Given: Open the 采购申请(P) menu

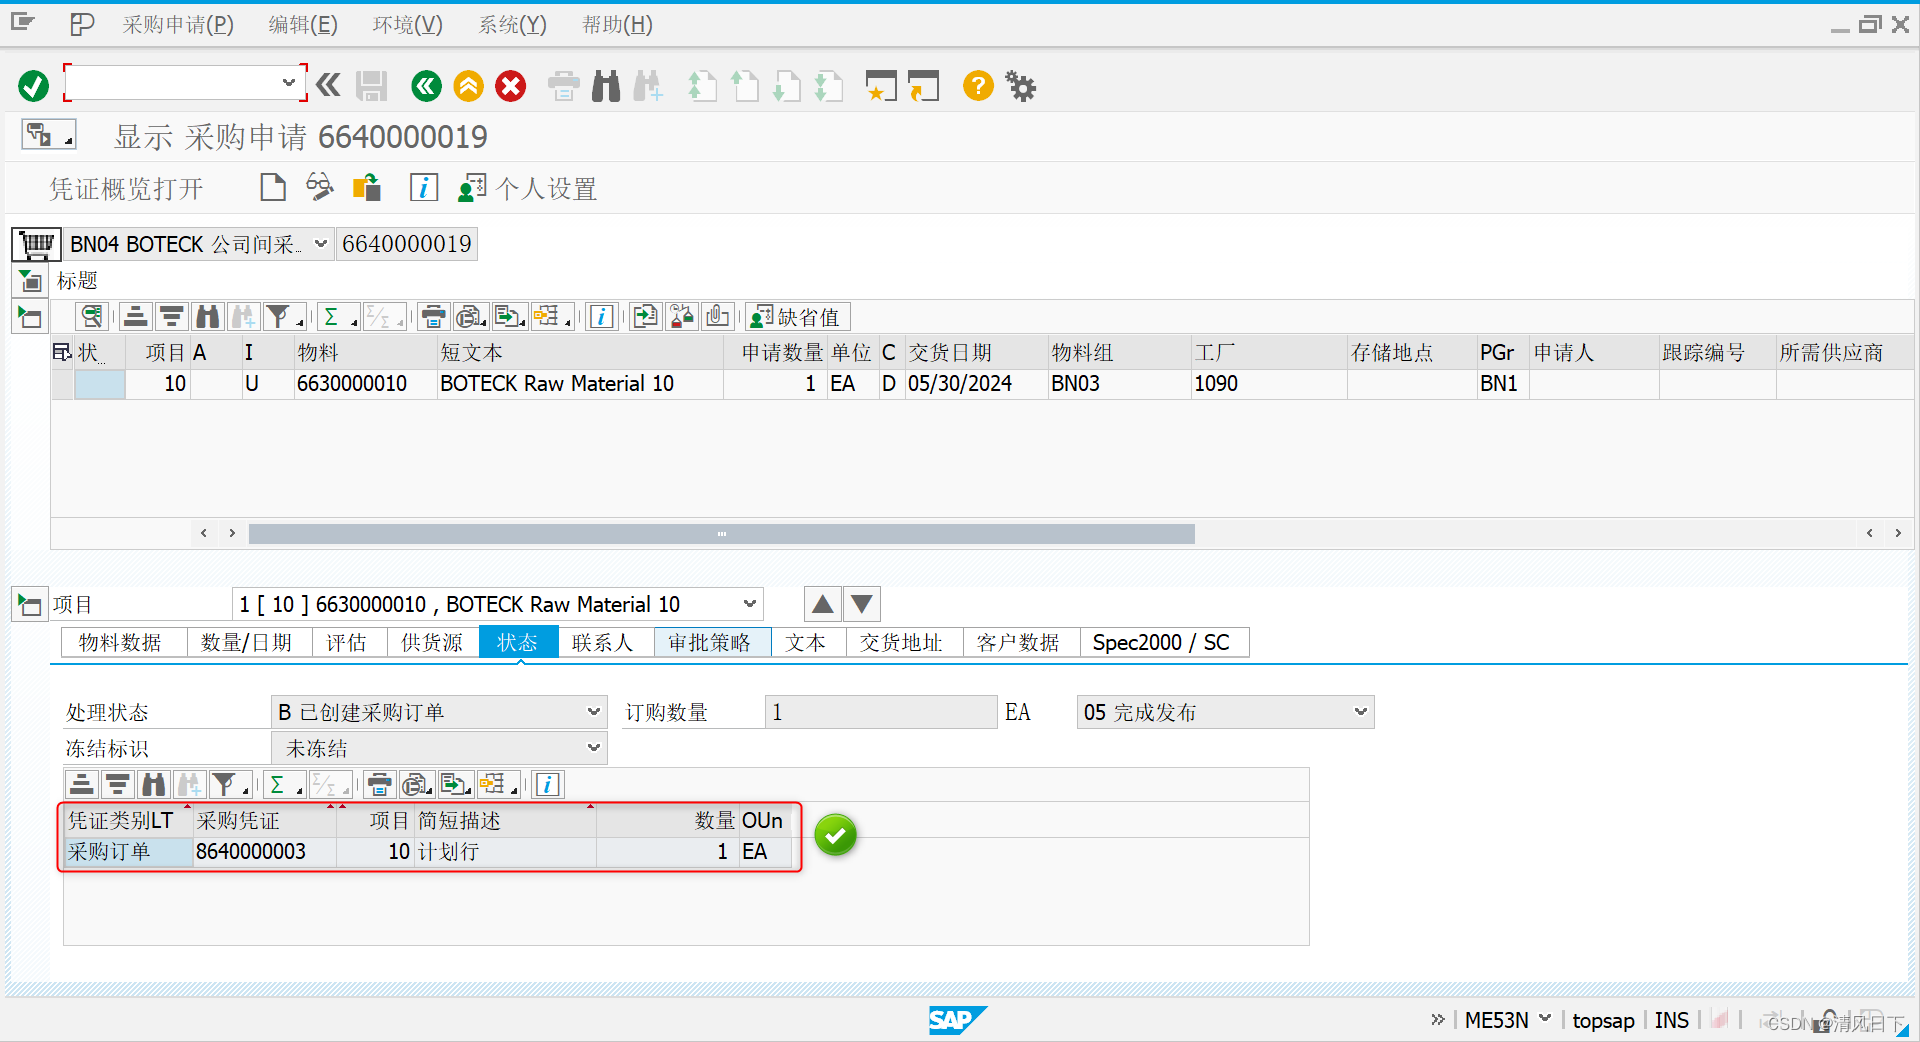Looking at the screenshot, I should (178, 25).
